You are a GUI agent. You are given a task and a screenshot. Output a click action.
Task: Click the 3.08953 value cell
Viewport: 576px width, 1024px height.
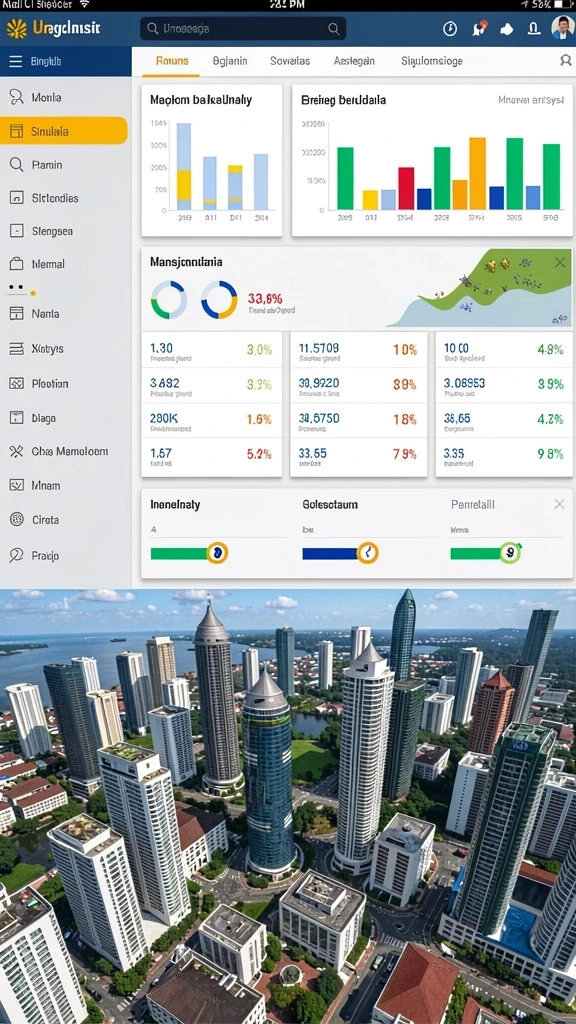click(x=464, y=383)
